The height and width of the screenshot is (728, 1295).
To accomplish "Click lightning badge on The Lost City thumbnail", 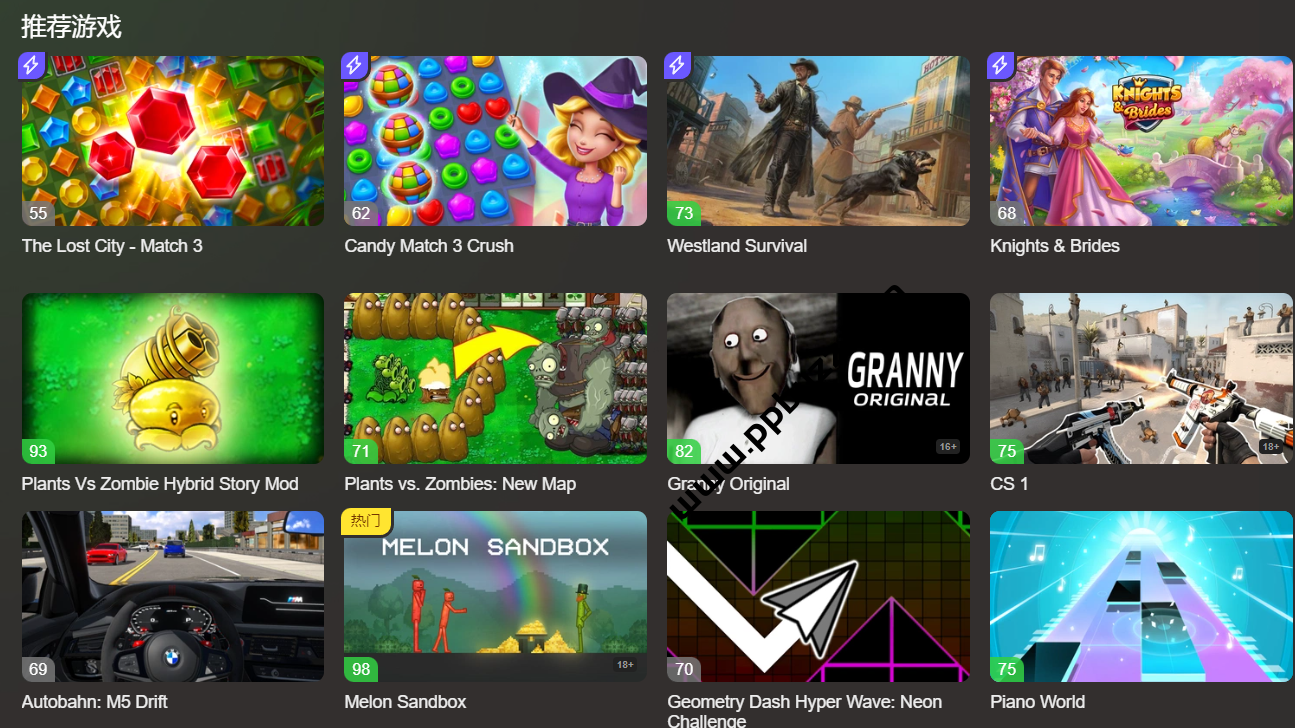I will [x=32, y=66].
